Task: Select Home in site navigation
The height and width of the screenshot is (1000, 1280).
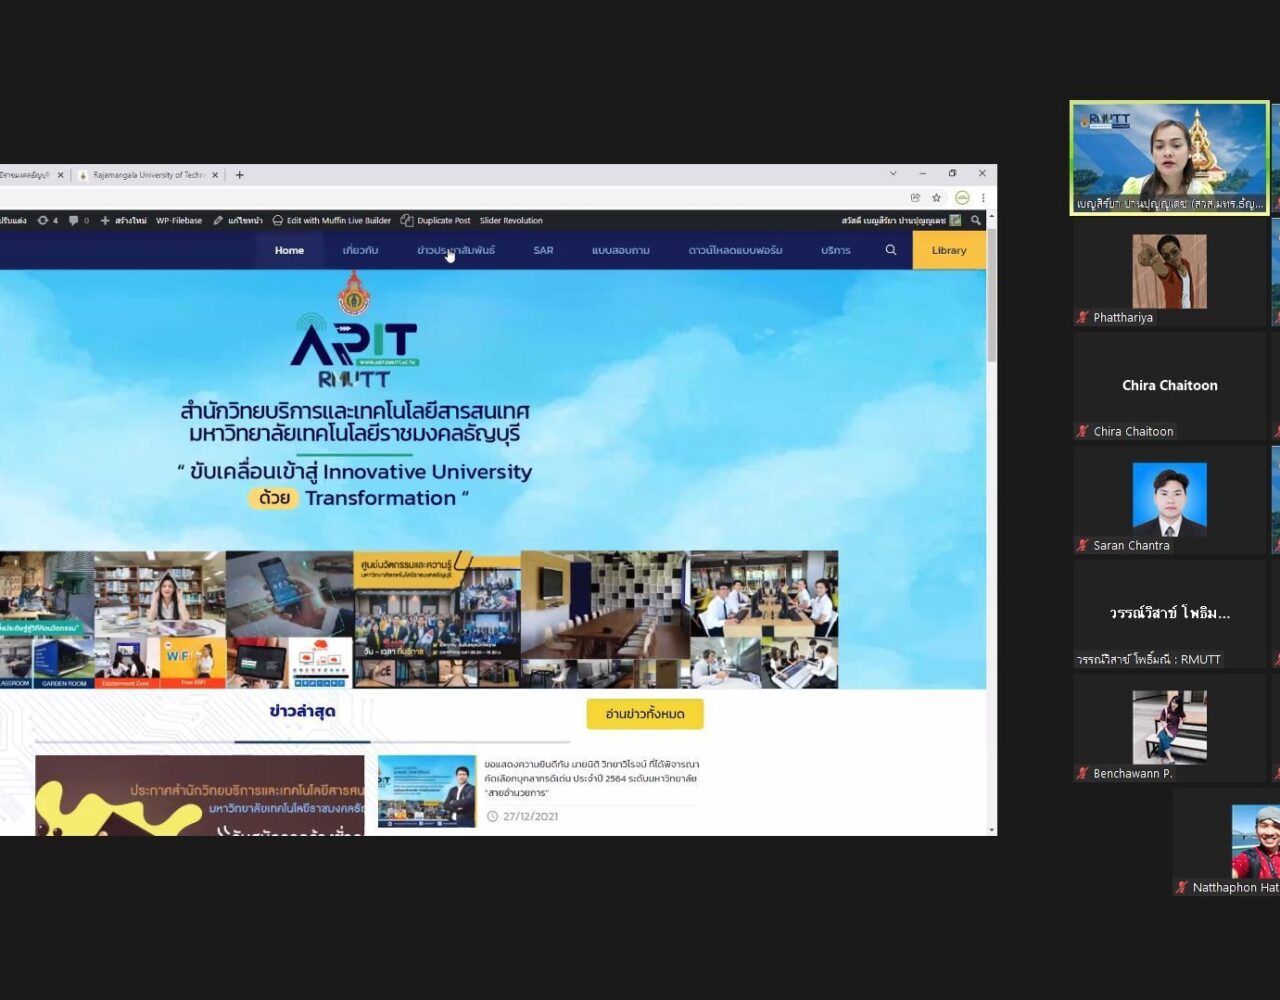Action: 289,250
